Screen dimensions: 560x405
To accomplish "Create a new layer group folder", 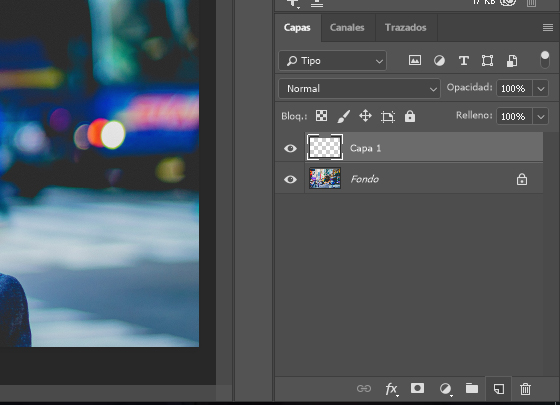I will tap(472, 388).
